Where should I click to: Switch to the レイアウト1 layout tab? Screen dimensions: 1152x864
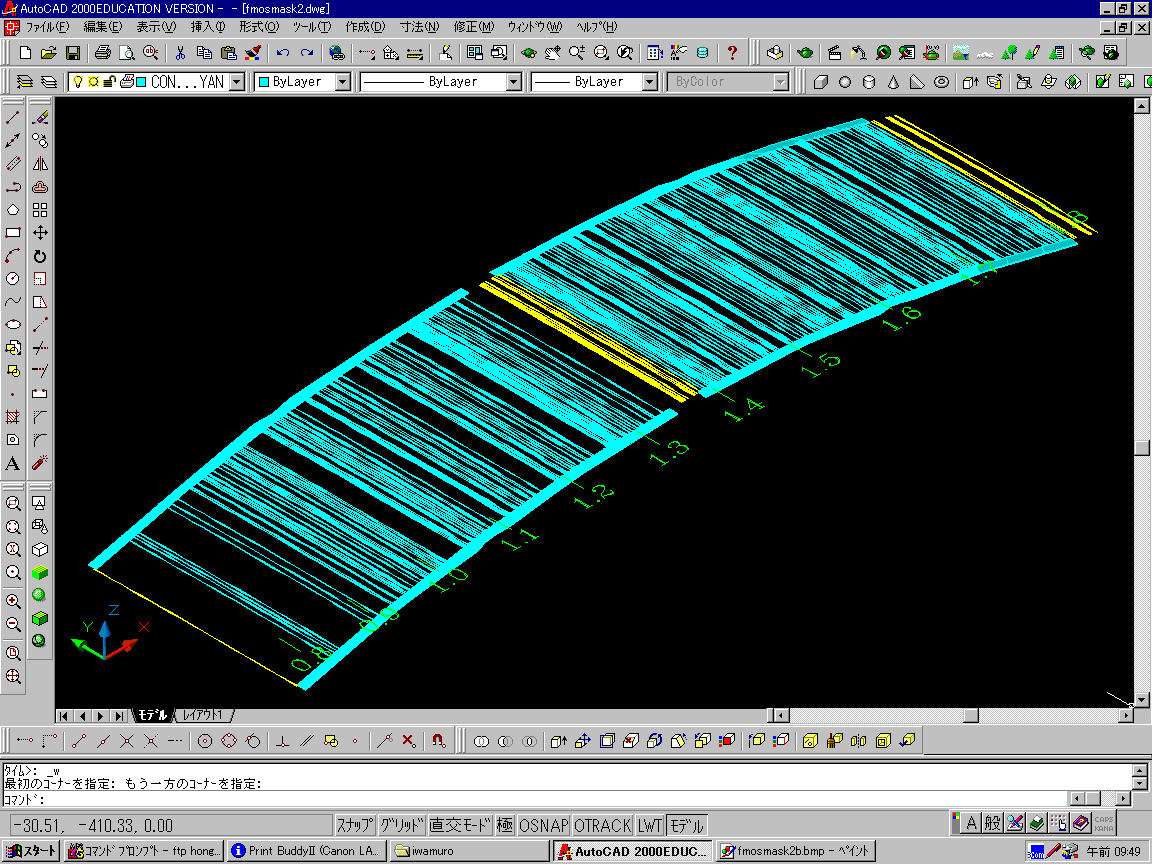pyautogui.click(x=203, y=715)
